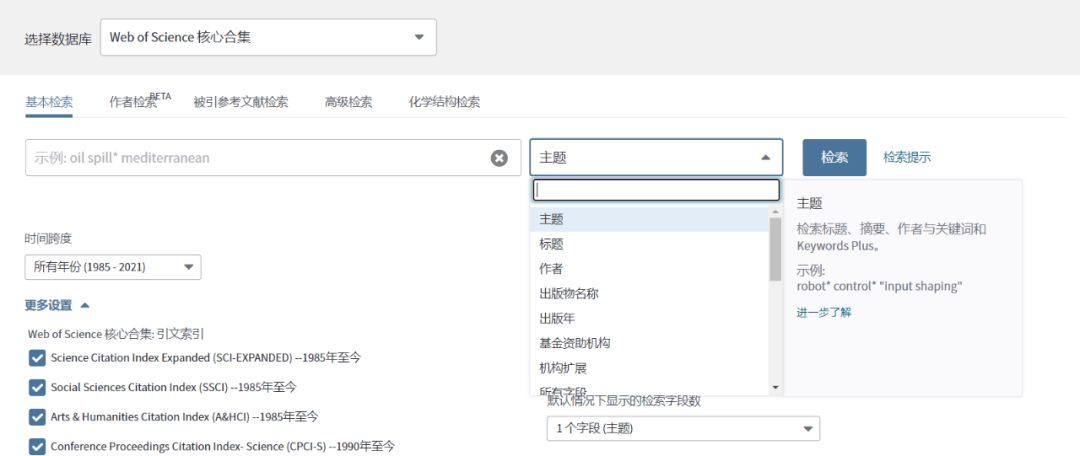
Task: Select 标题 in the field list
Action: (x=649, y=244)
